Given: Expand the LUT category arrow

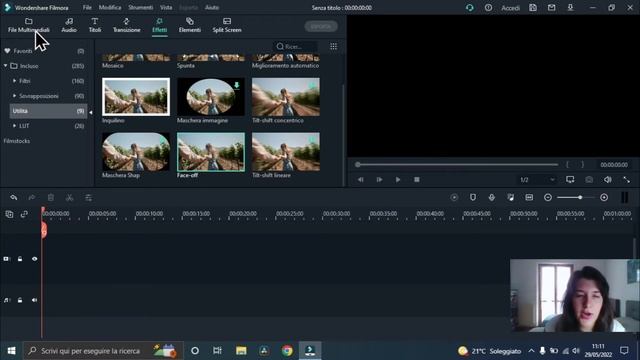Looking at the screenshot, I should [x=14, y=126].
